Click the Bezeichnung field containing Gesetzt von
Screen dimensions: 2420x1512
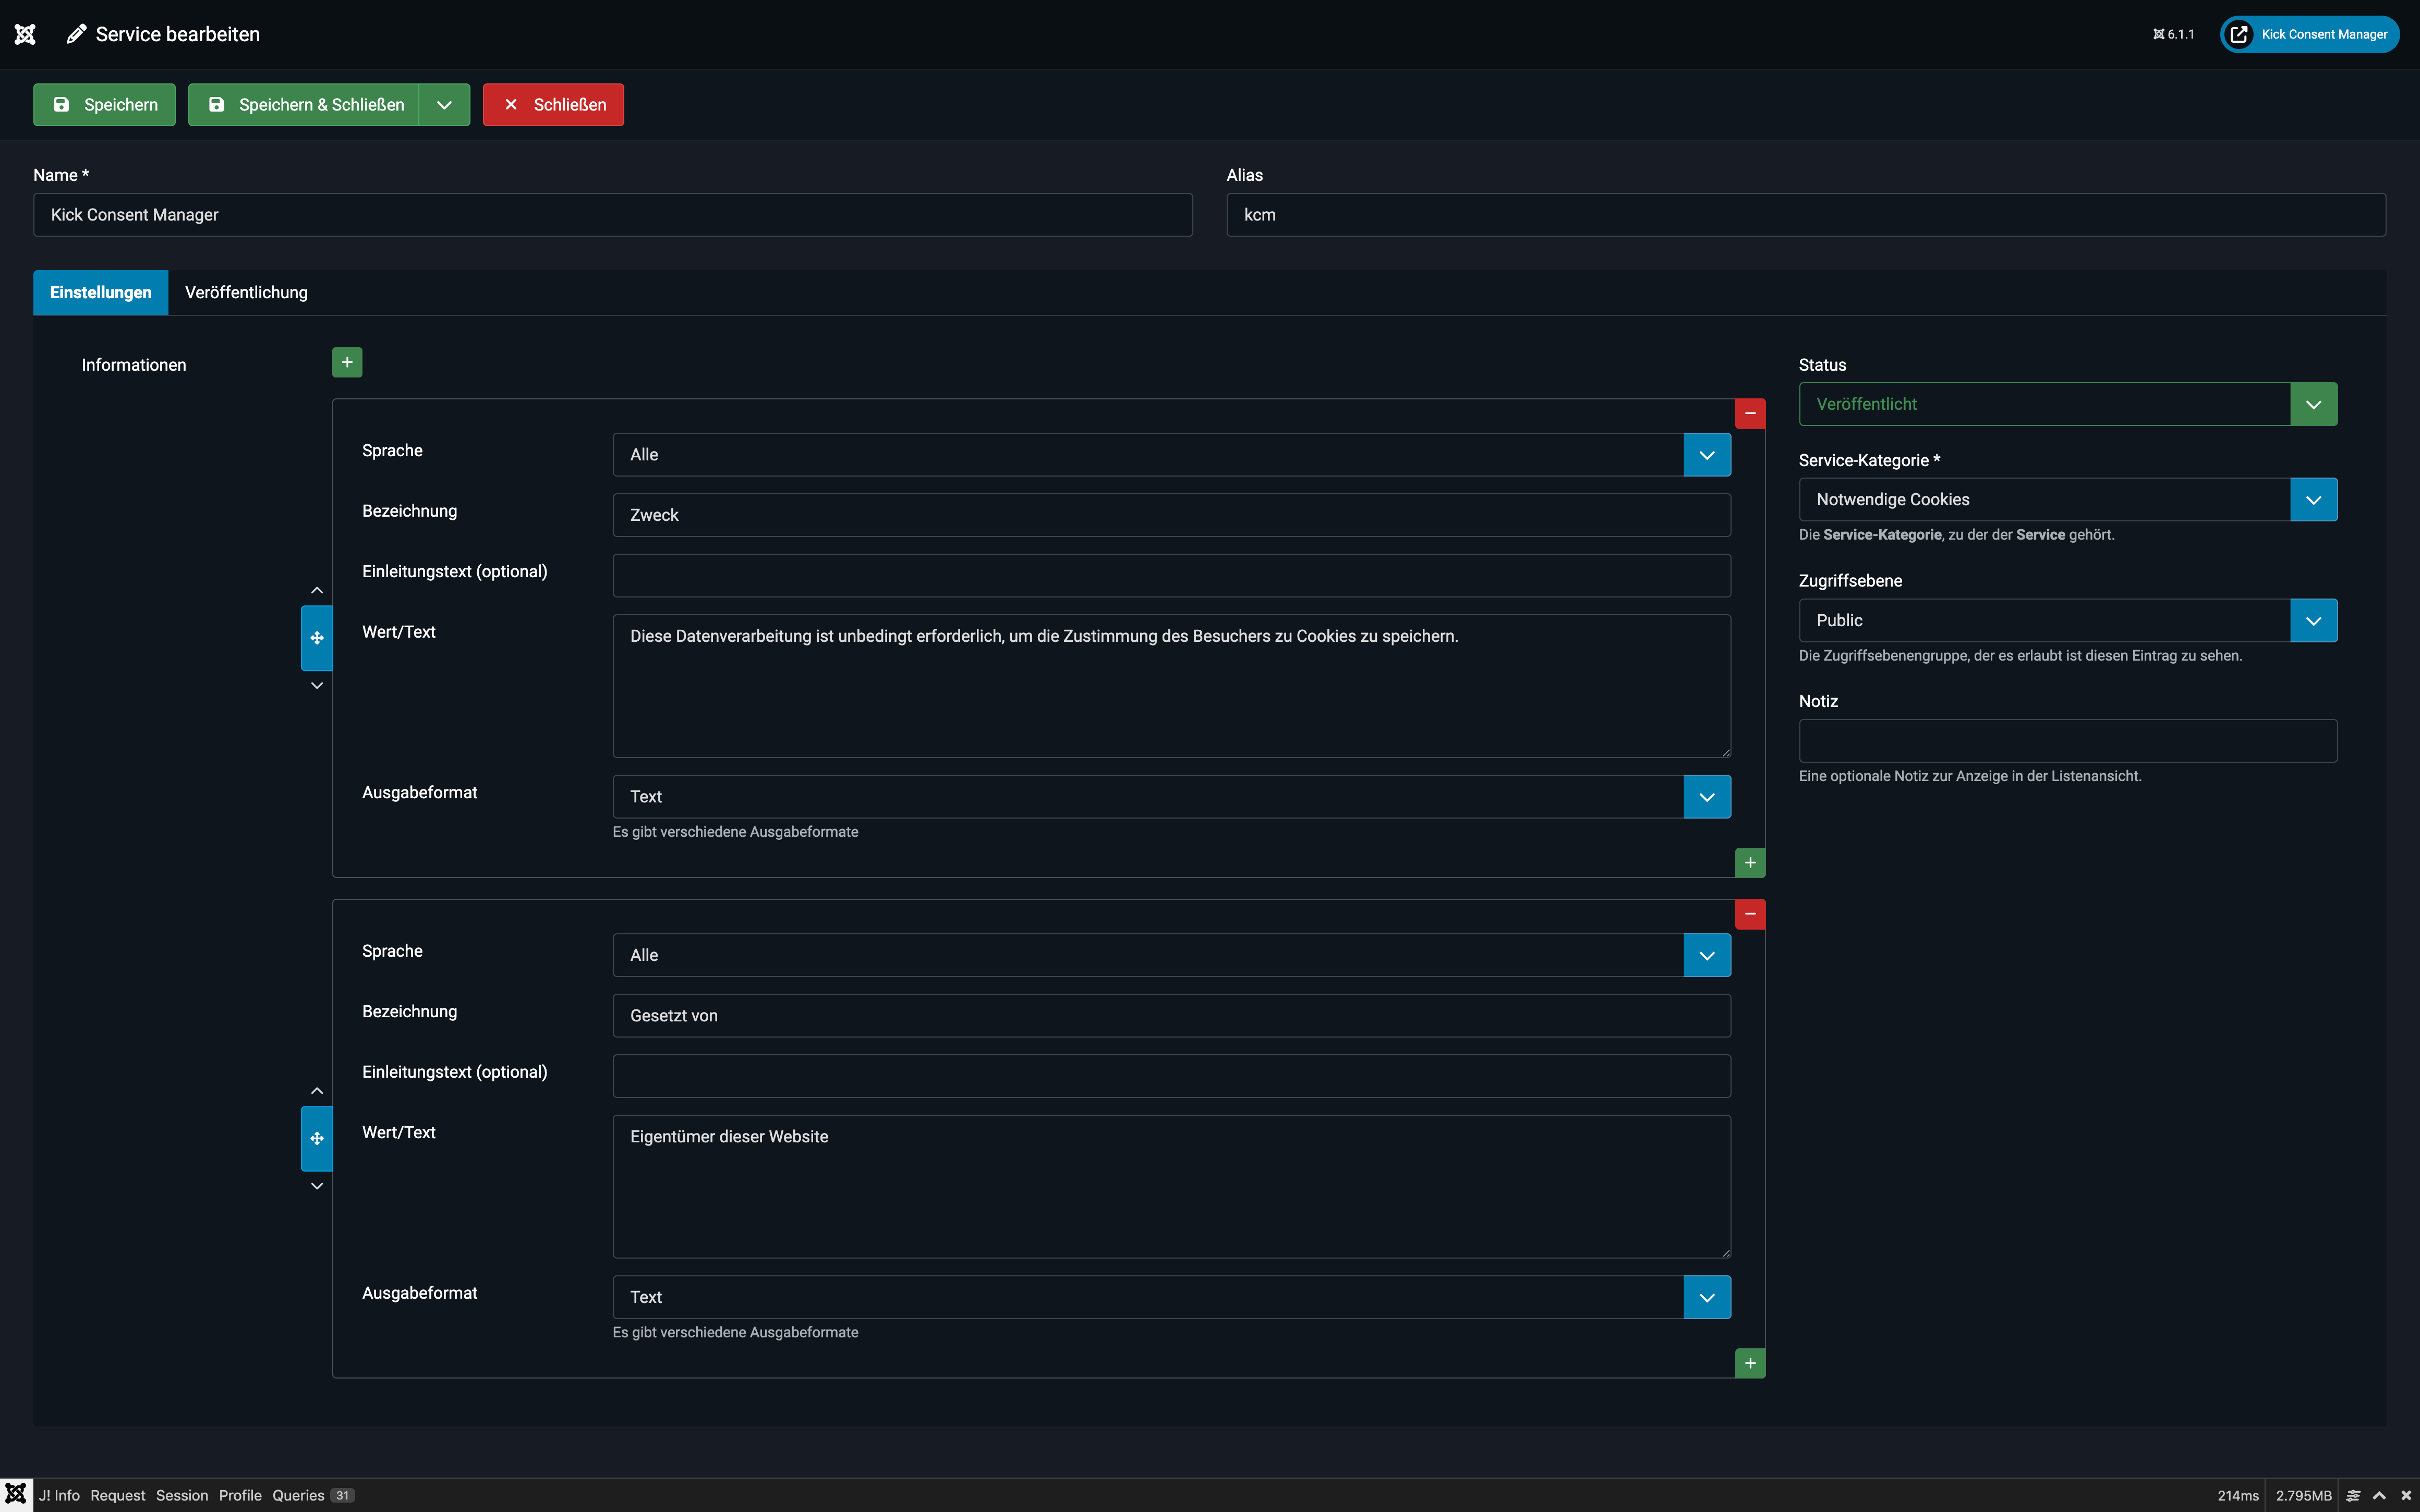click(x=1172, y=1016)
